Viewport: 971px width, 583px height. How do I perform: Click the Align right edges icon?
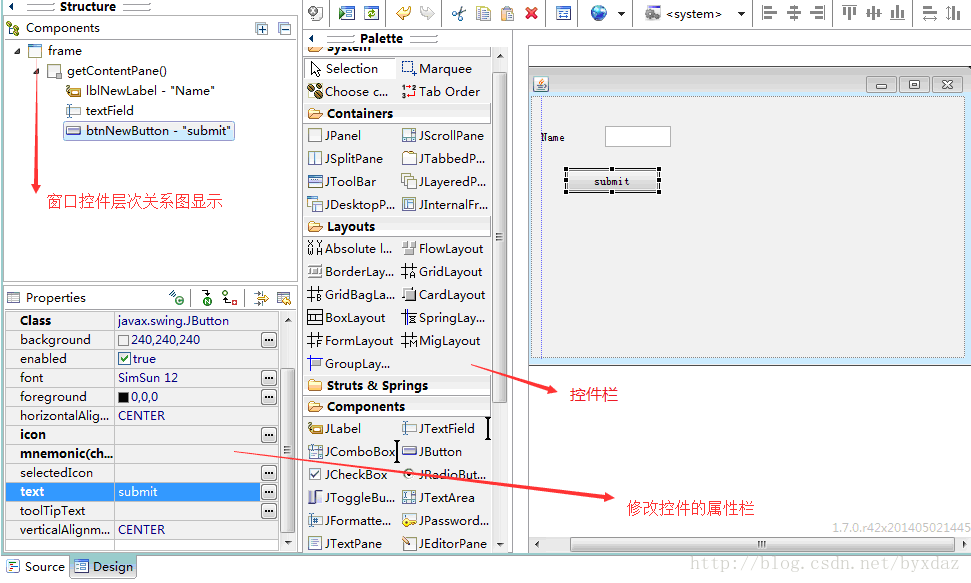coord(817,13)
